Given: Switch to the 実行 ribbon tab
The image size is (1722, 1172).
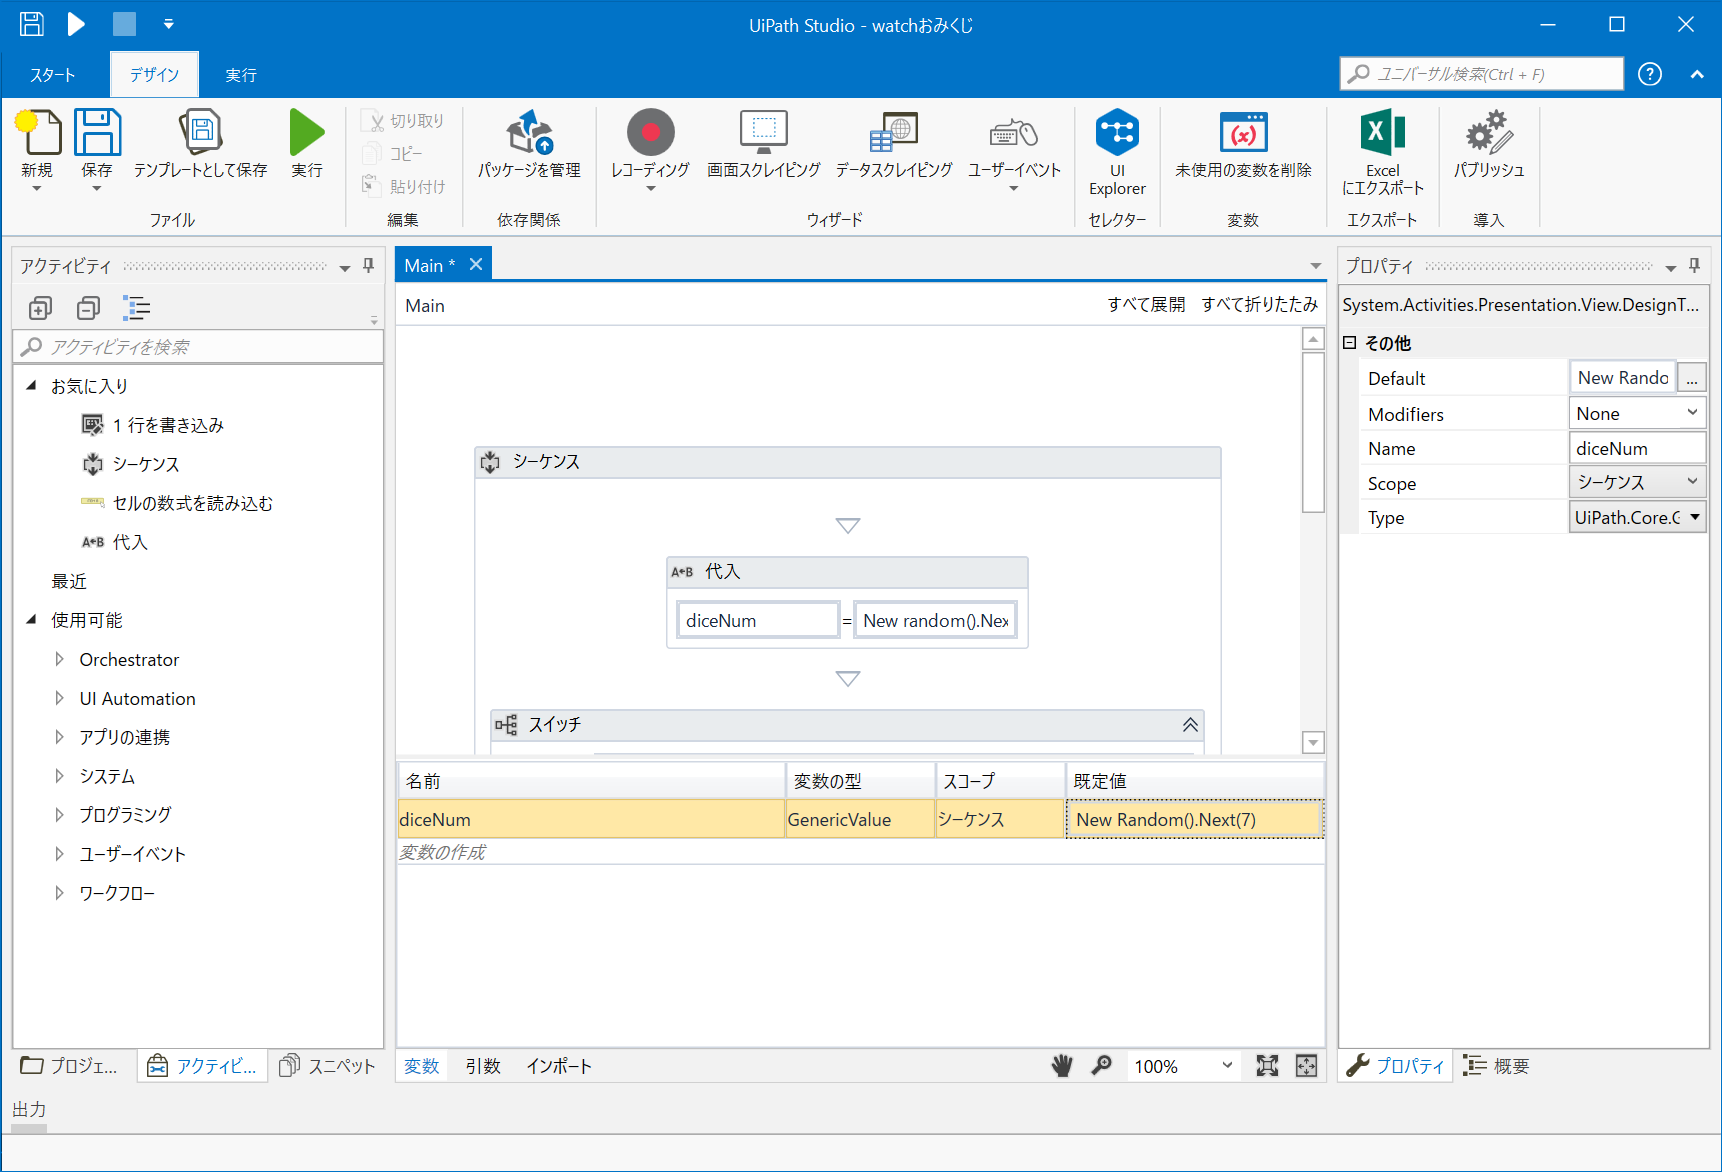Looking at the screenshot, I should tap(241, 75).
